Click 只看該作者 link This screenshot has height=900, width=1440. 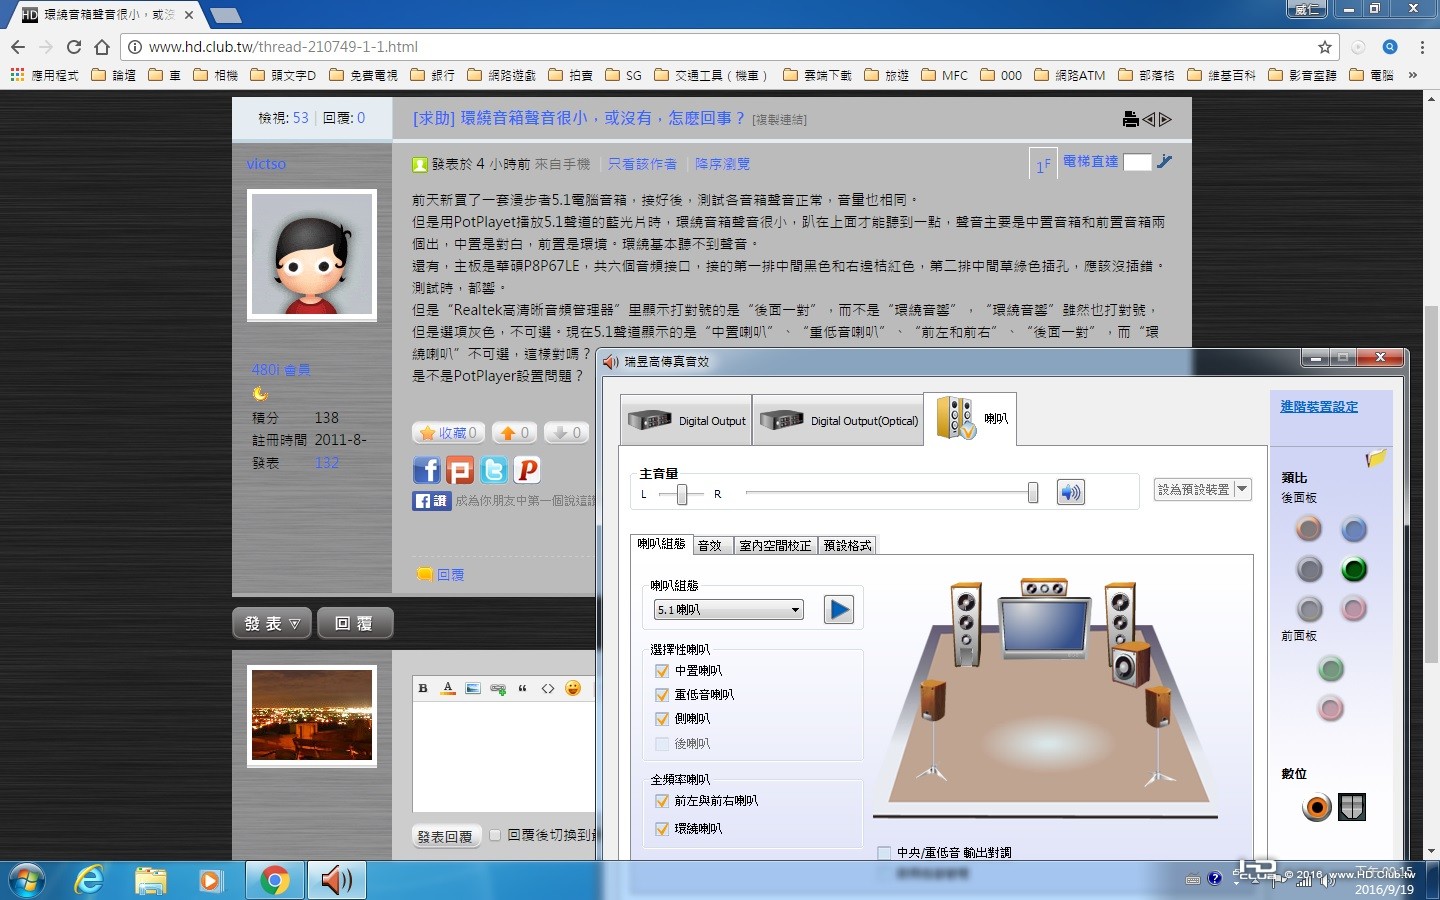point(642,164)
